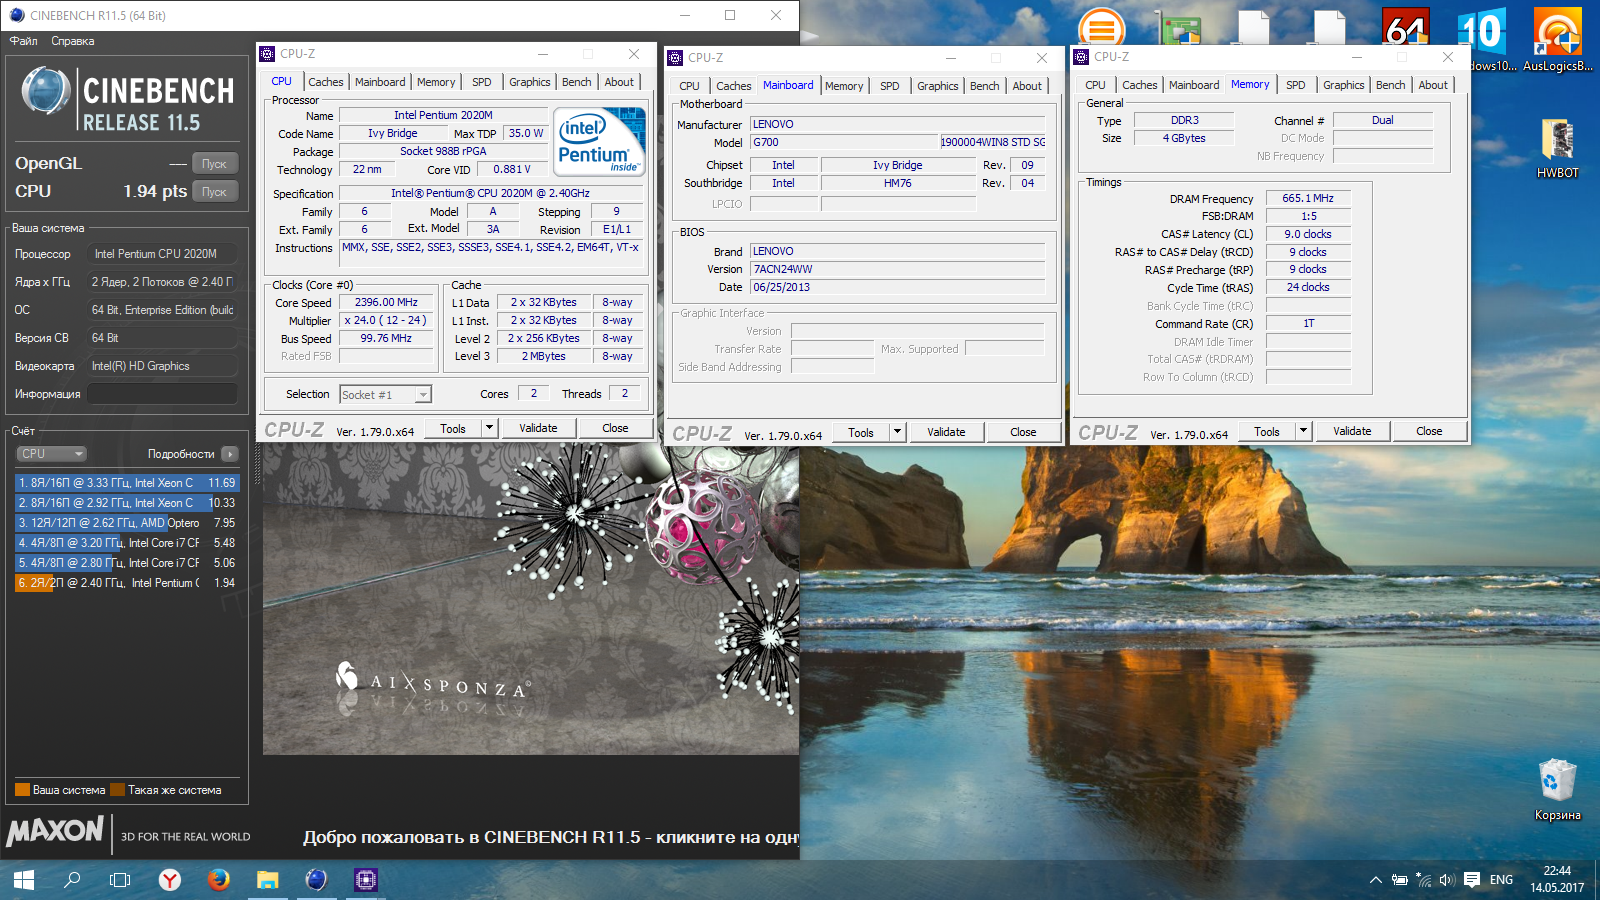The height and width of the screenshot is (900, 1600).
Task: Select the red 64 desktop icon
Action: tap(1405, 28)
